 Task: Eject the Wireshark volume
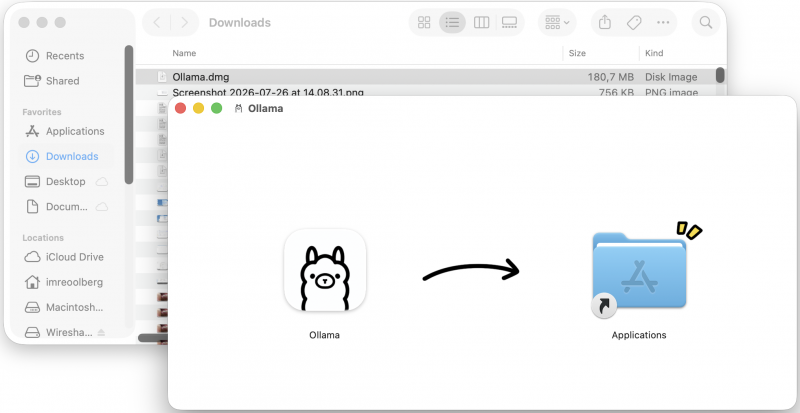coord(101,332)
